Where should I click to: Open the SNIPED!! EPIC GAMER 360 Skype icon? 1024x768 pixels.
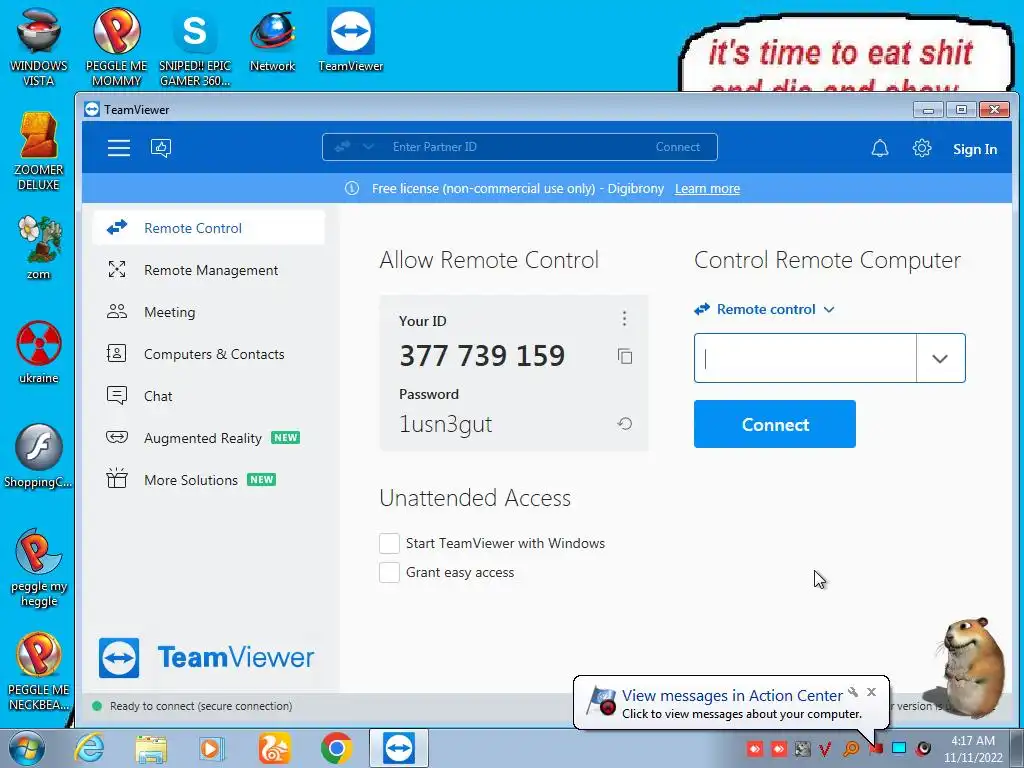(x=195, y=47)
